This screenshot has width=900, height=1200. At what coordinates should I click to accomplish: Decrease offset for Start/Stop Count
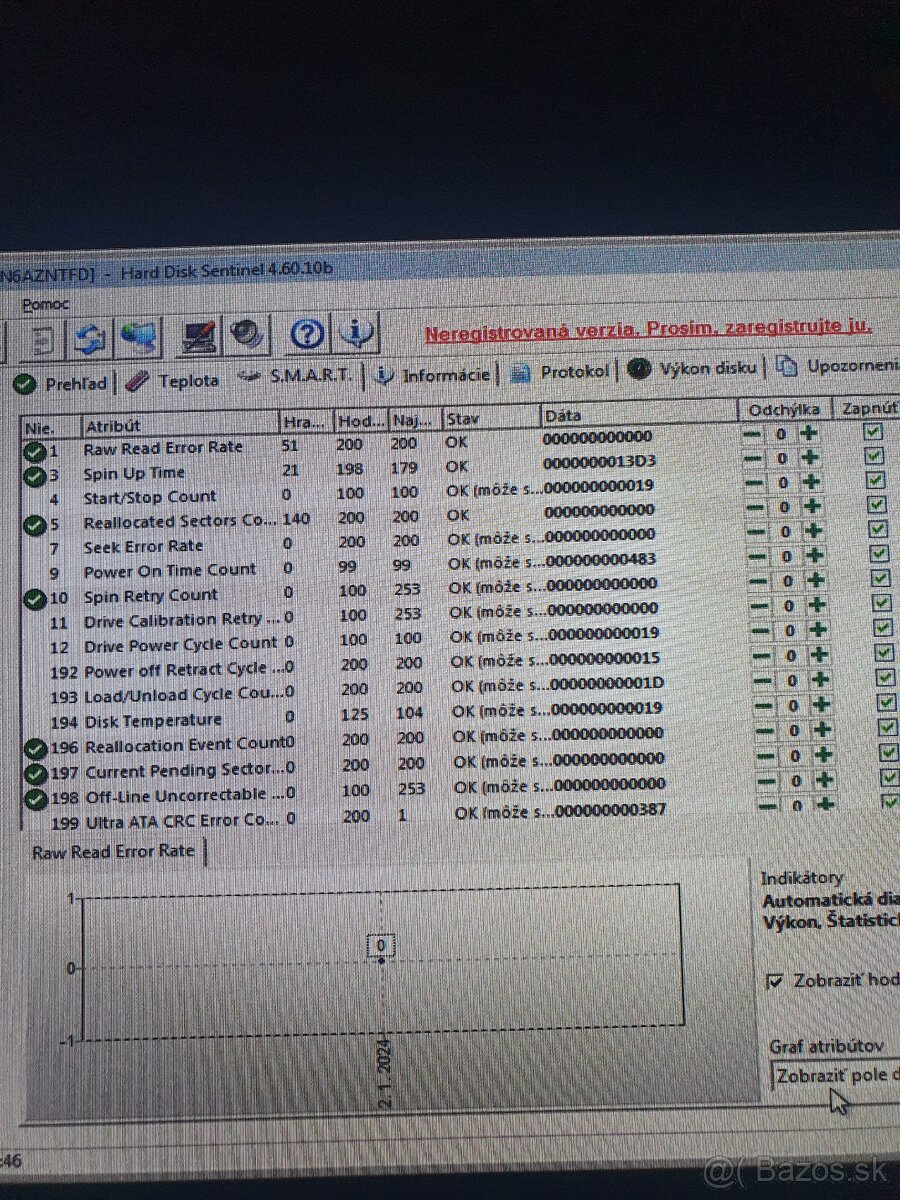click(754, 482)
